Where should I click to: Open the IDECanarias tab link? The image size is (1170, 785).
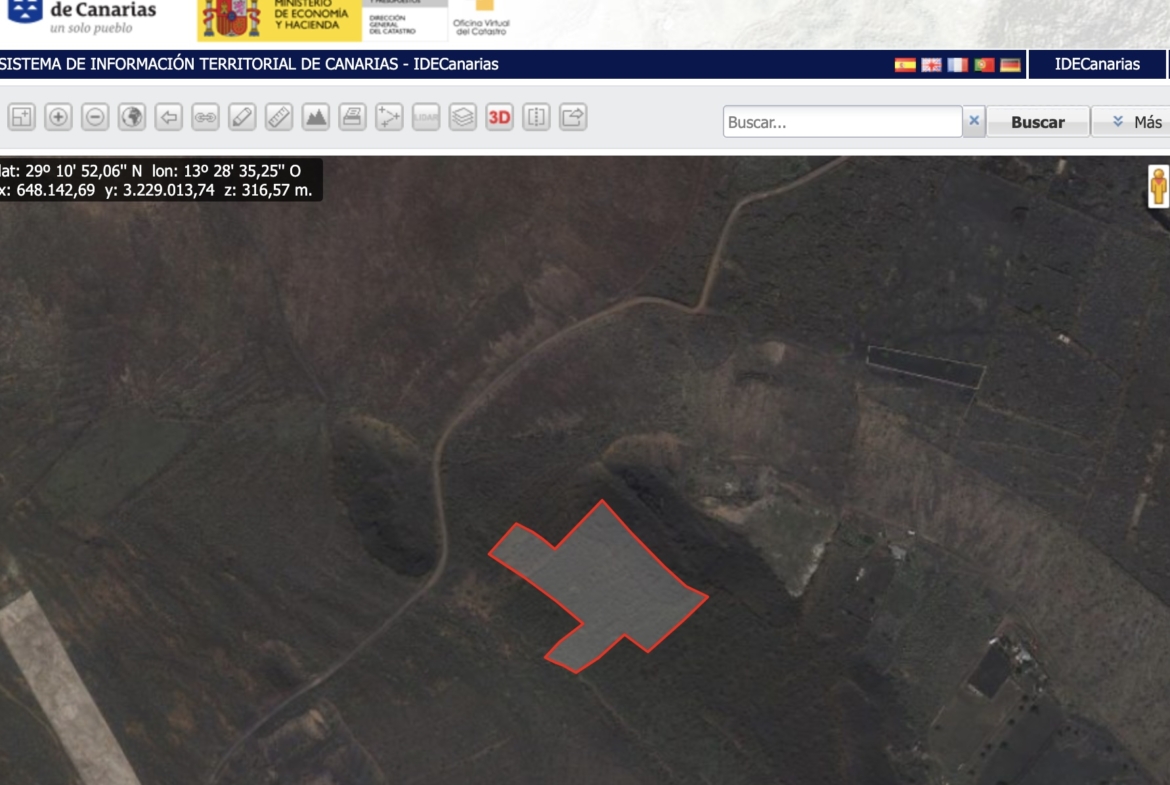click(x=1097, y=64)
